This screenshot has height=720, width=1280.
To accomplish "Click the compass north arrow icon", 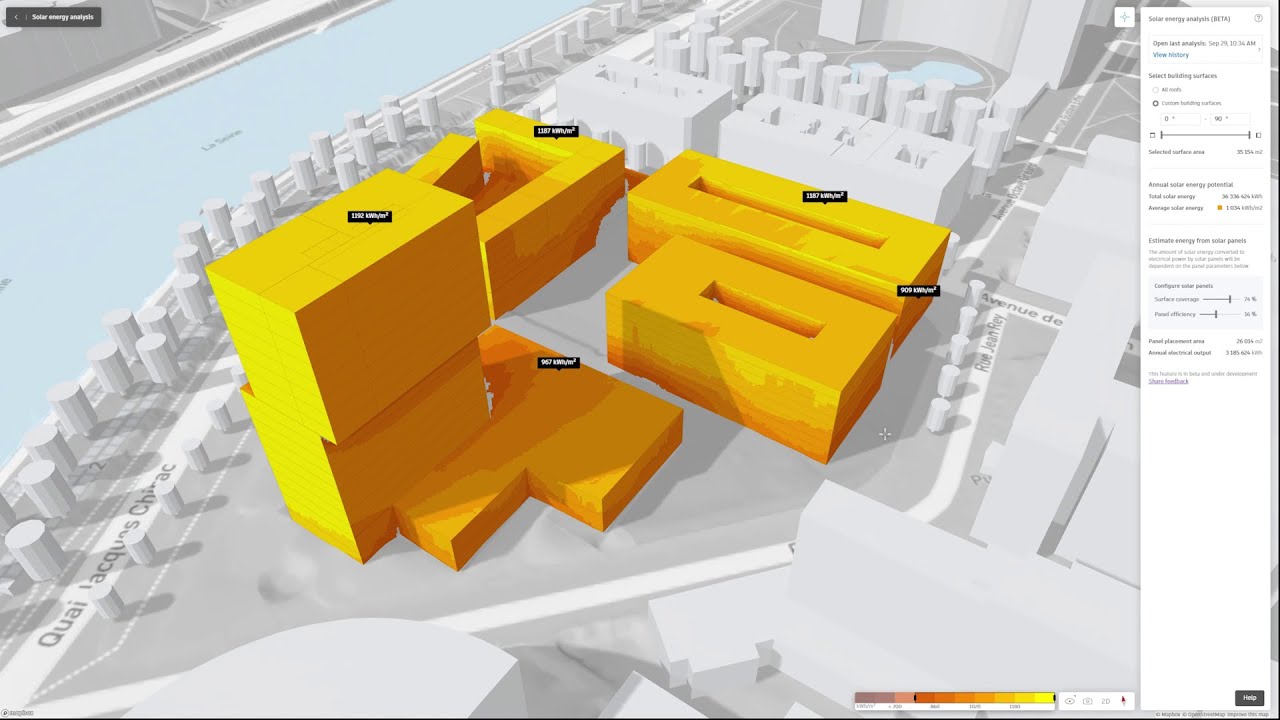I will pyautogui.click(x=1122, y=700).
